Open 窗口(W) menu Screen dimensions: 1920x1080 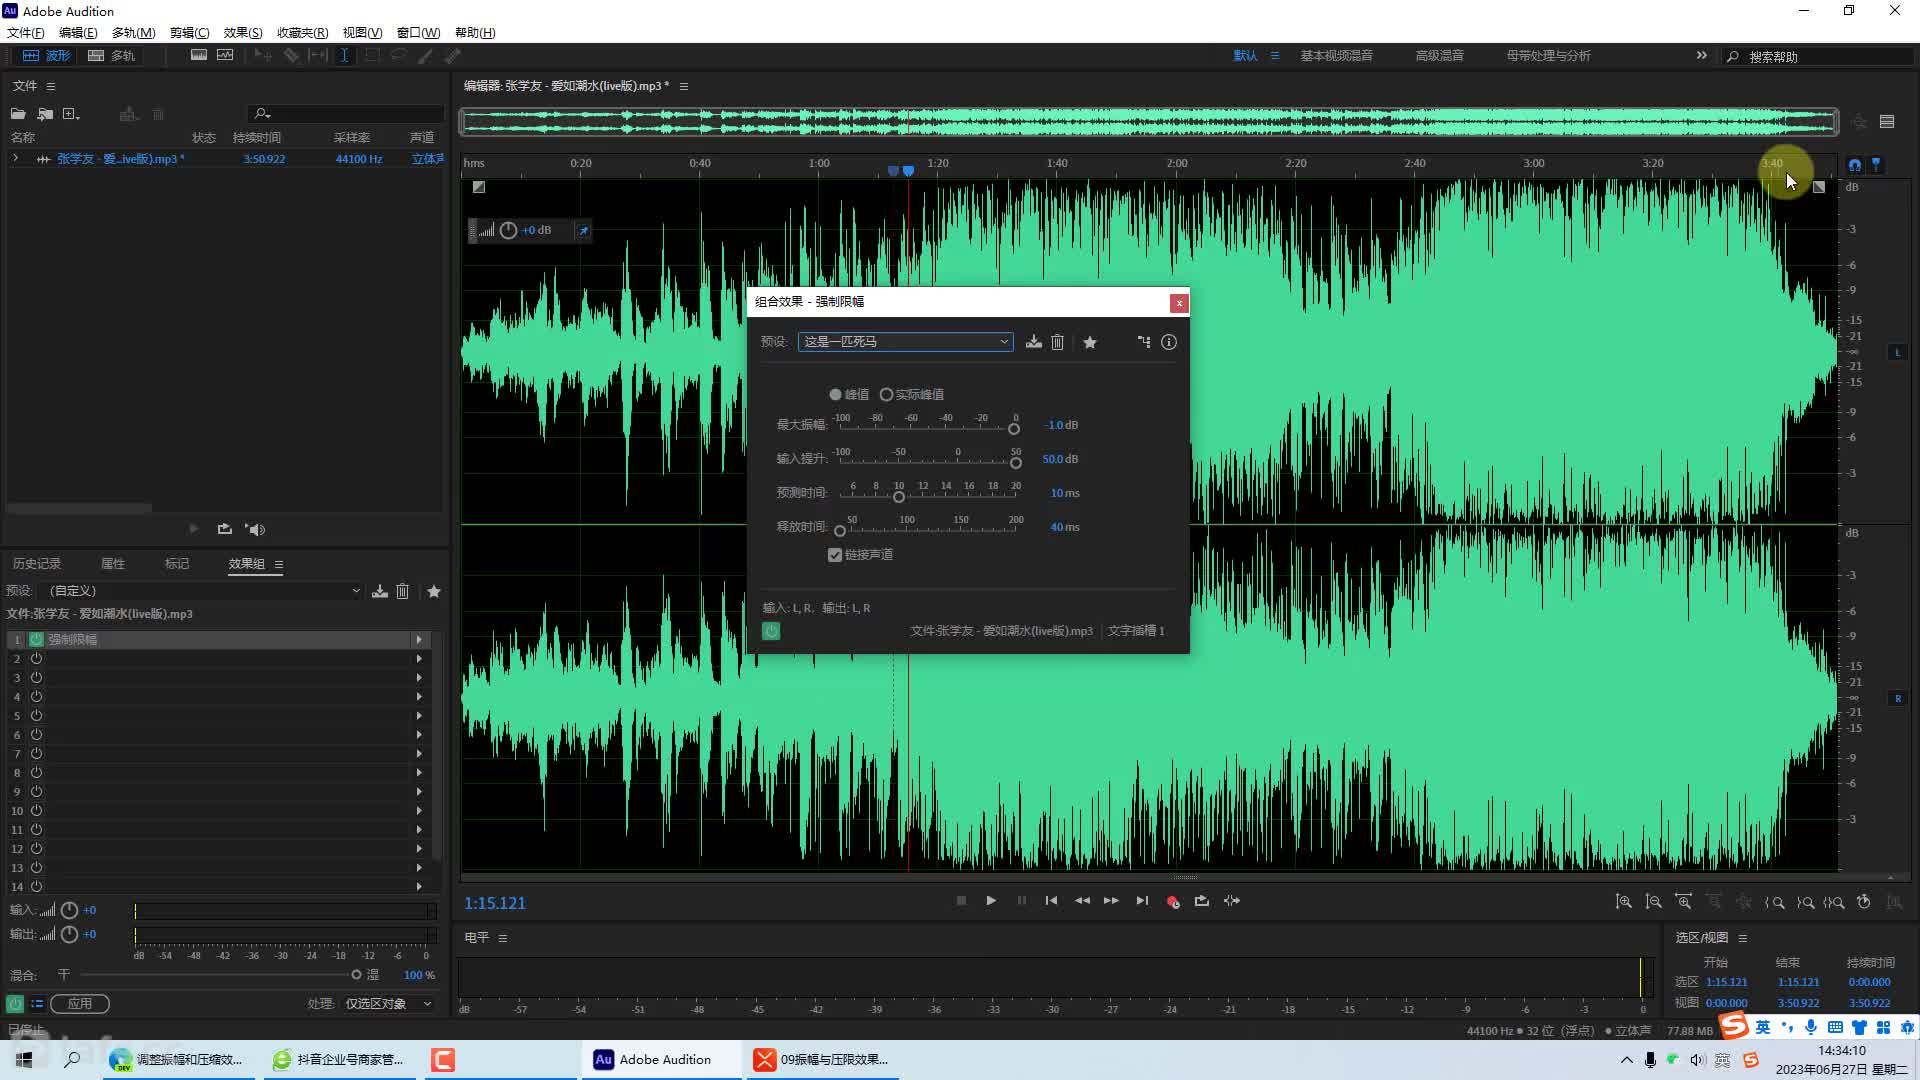click(418, 33)
